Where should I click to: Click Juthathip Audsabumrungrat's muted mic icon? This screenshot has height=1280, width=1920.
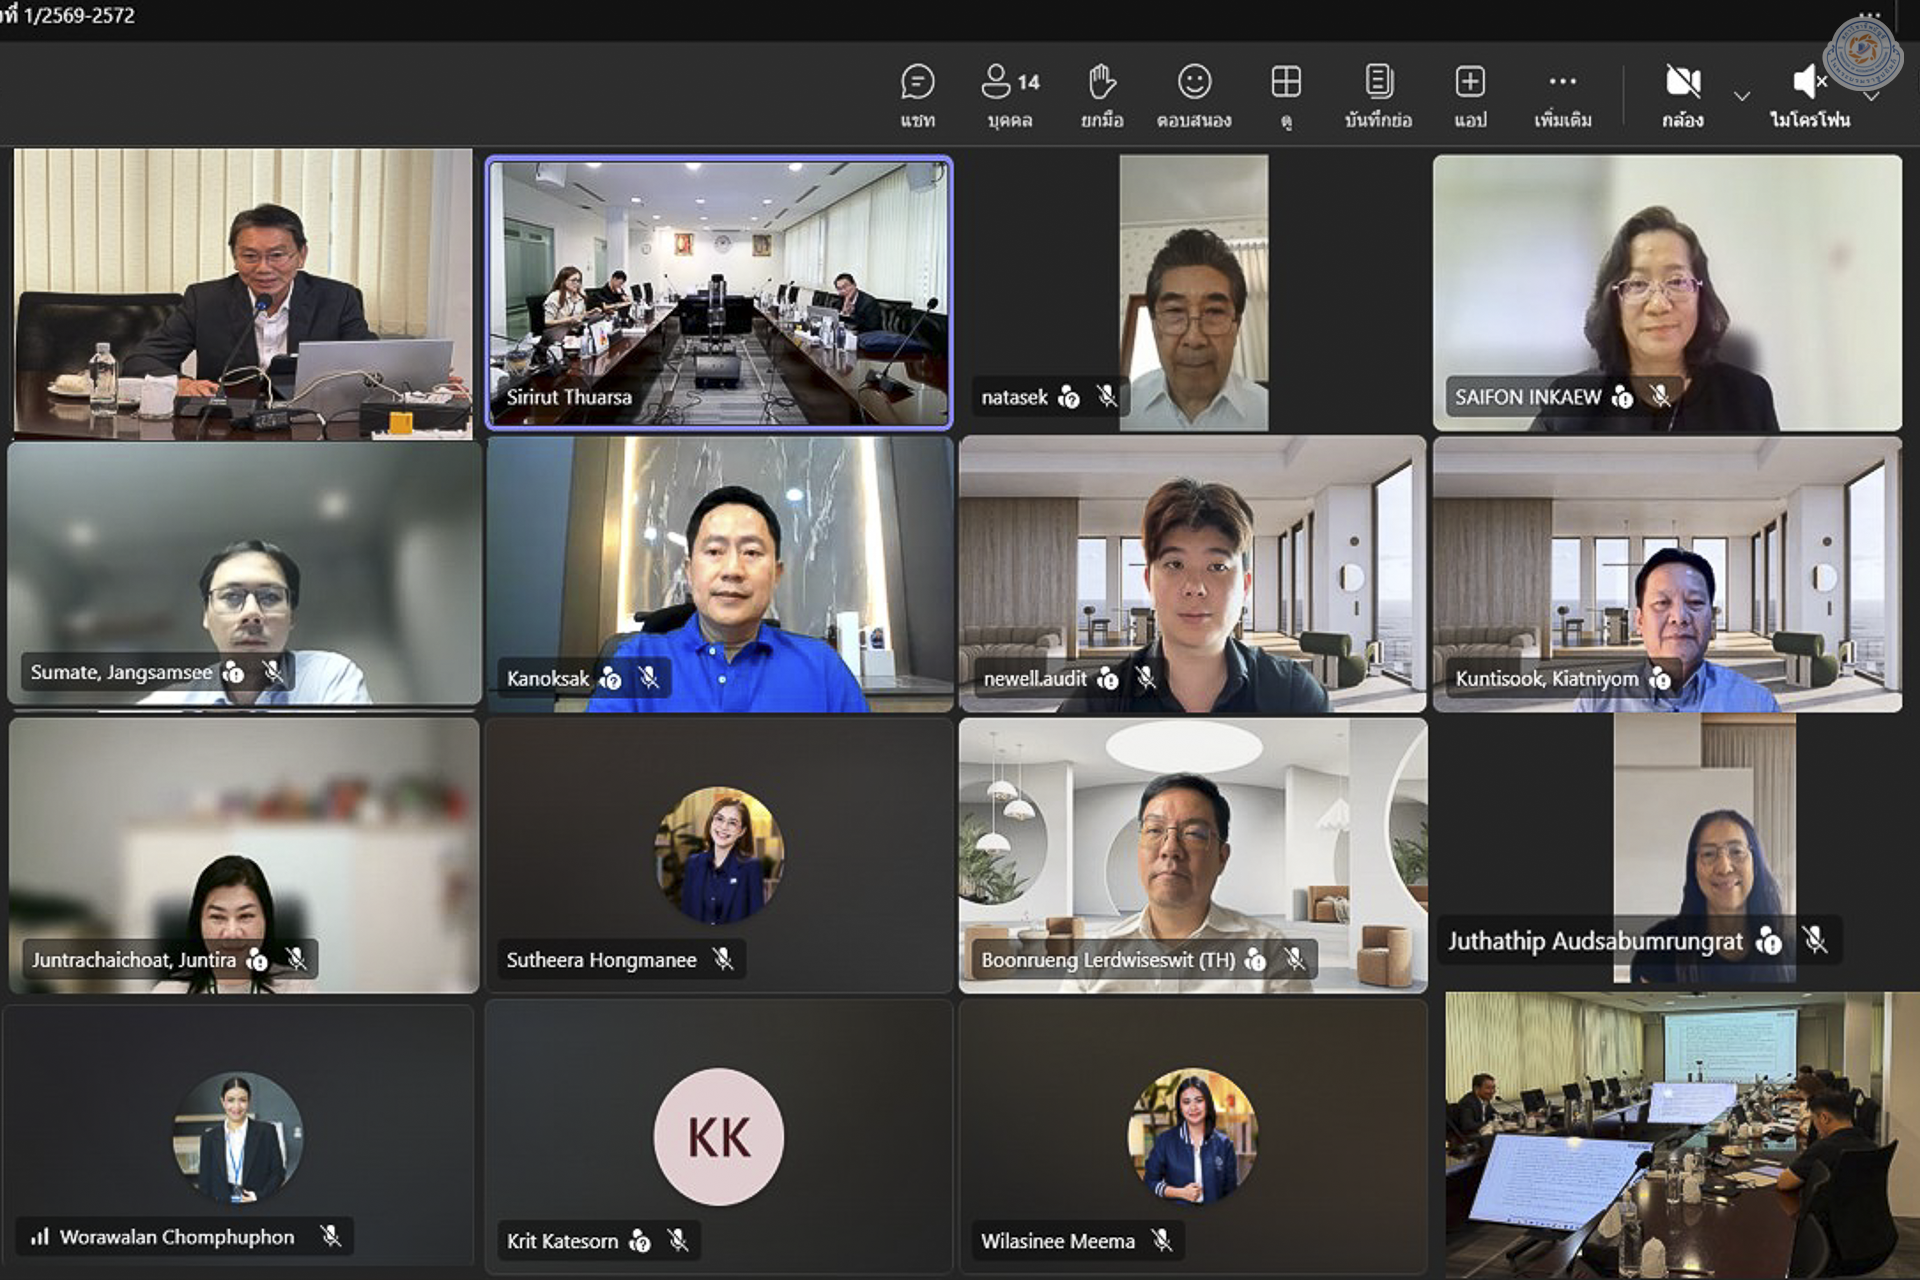point(1815,940)
